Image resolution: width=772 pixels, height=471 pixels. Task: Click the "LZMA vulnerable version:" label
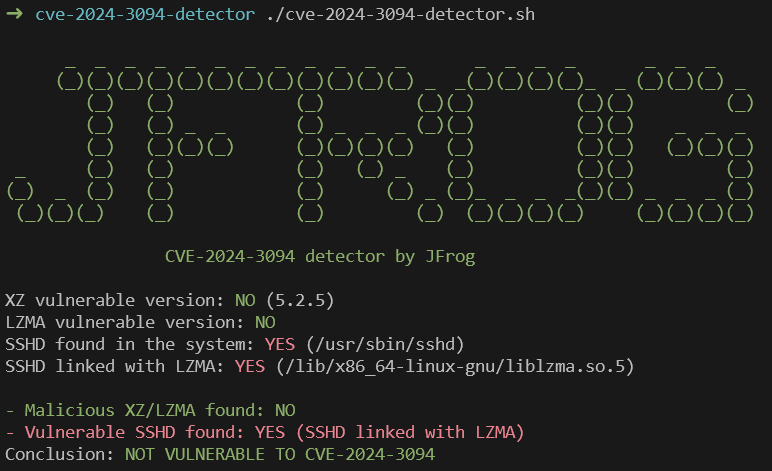click(125, 322)
